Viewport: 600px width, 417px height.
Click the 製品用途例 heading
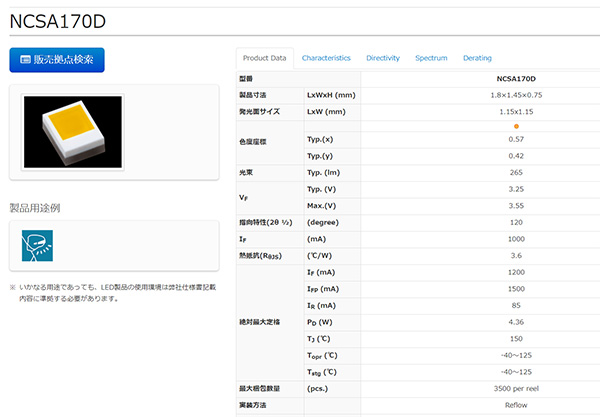[35, 208]
